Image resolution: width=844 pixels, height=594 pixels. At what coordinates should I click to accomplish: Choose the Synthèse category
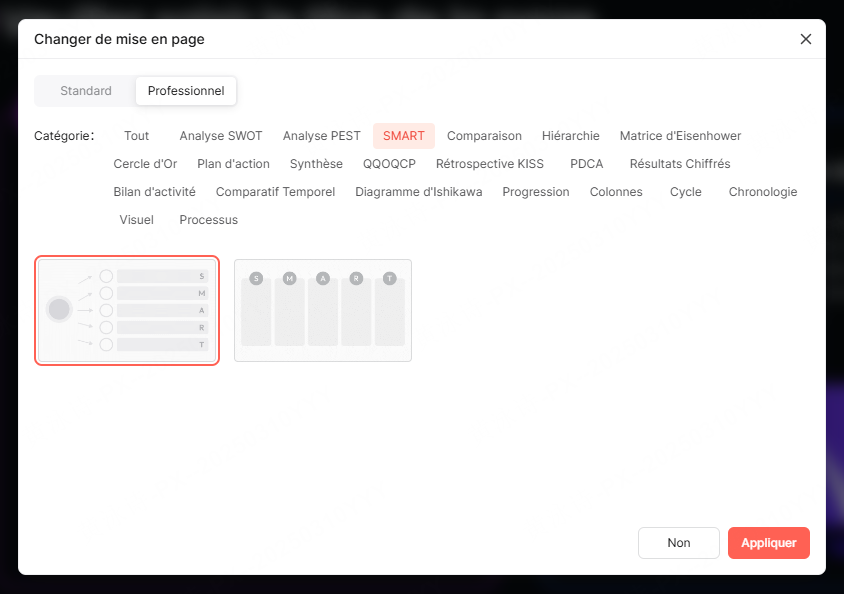[x=316, y=164]
